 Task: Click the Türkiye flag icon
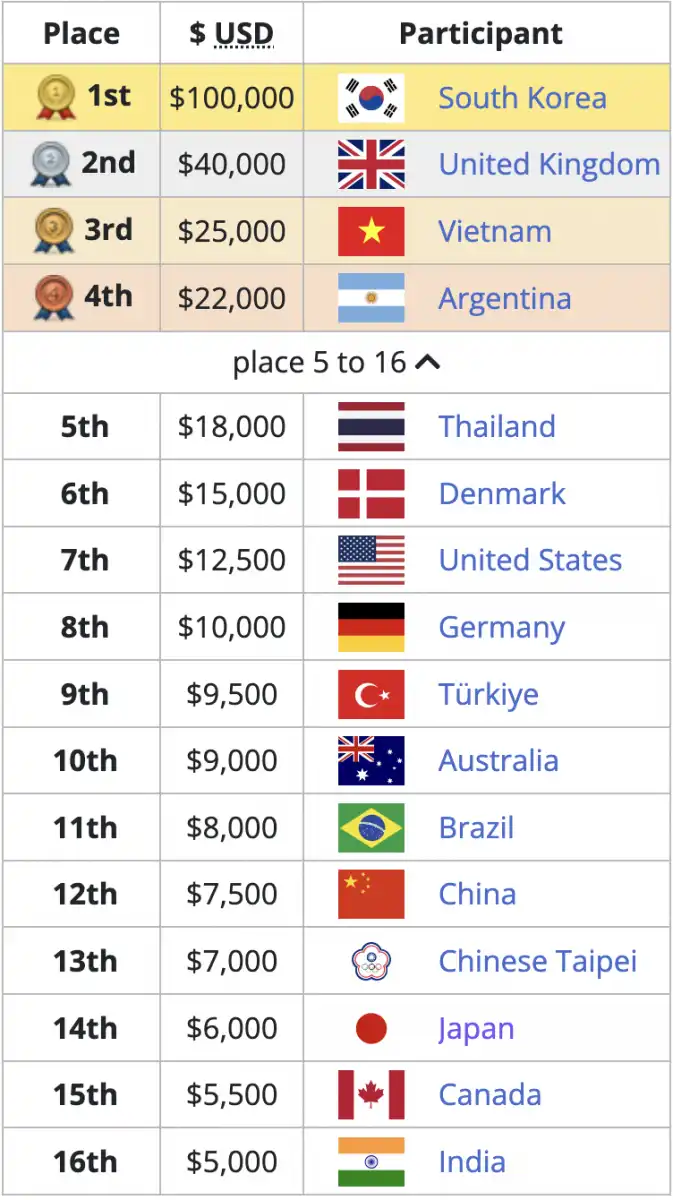tap(371, 694)
